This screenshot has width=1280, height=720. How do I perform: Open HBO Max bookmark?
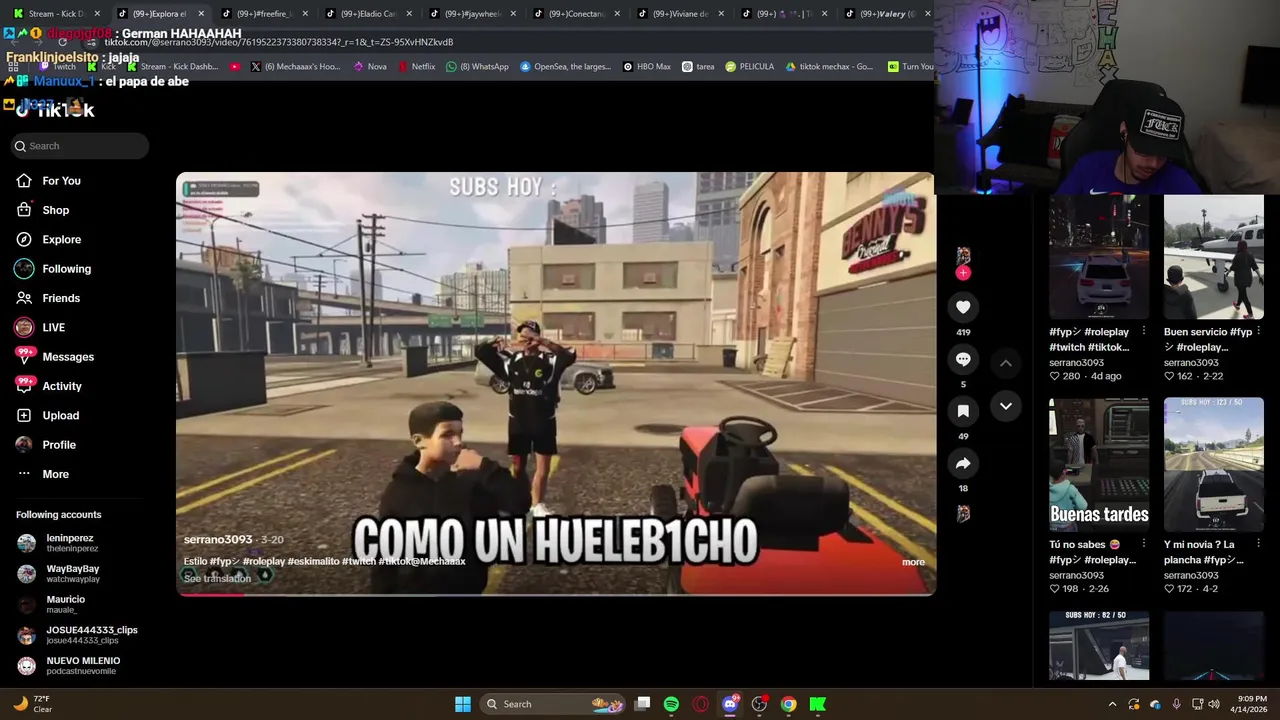tap(647, 67)
